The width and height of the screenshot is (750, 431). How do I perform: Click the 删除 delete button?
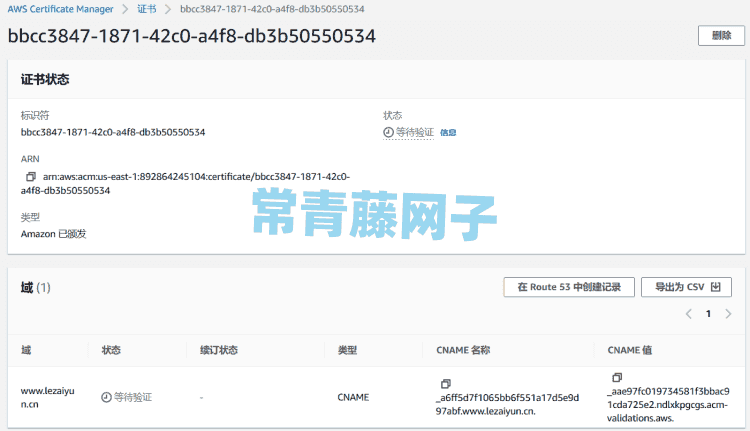pyautogui.click(x=721, y=35)
